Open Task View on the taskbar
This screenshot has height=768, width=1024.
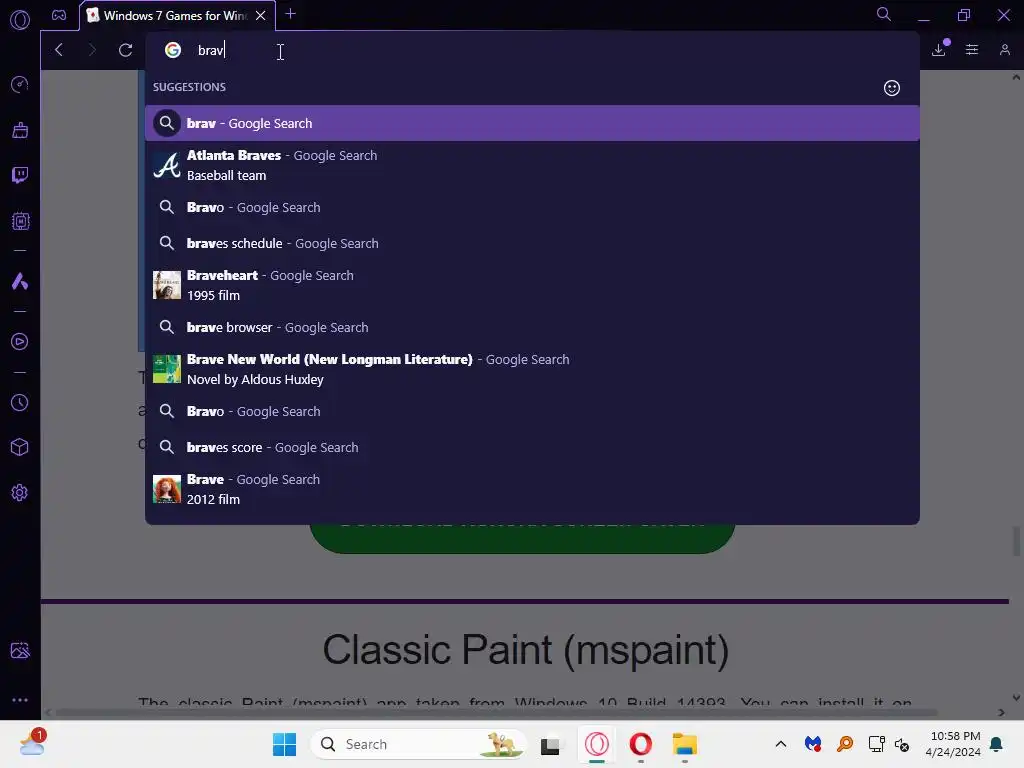point(550,745)
